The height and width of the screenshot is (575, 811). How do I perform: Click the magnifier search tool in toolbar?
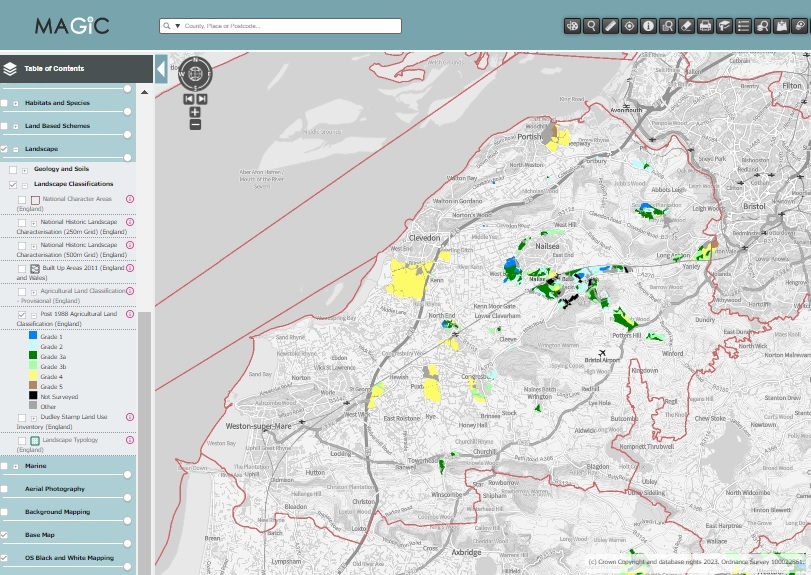[591, 26]
